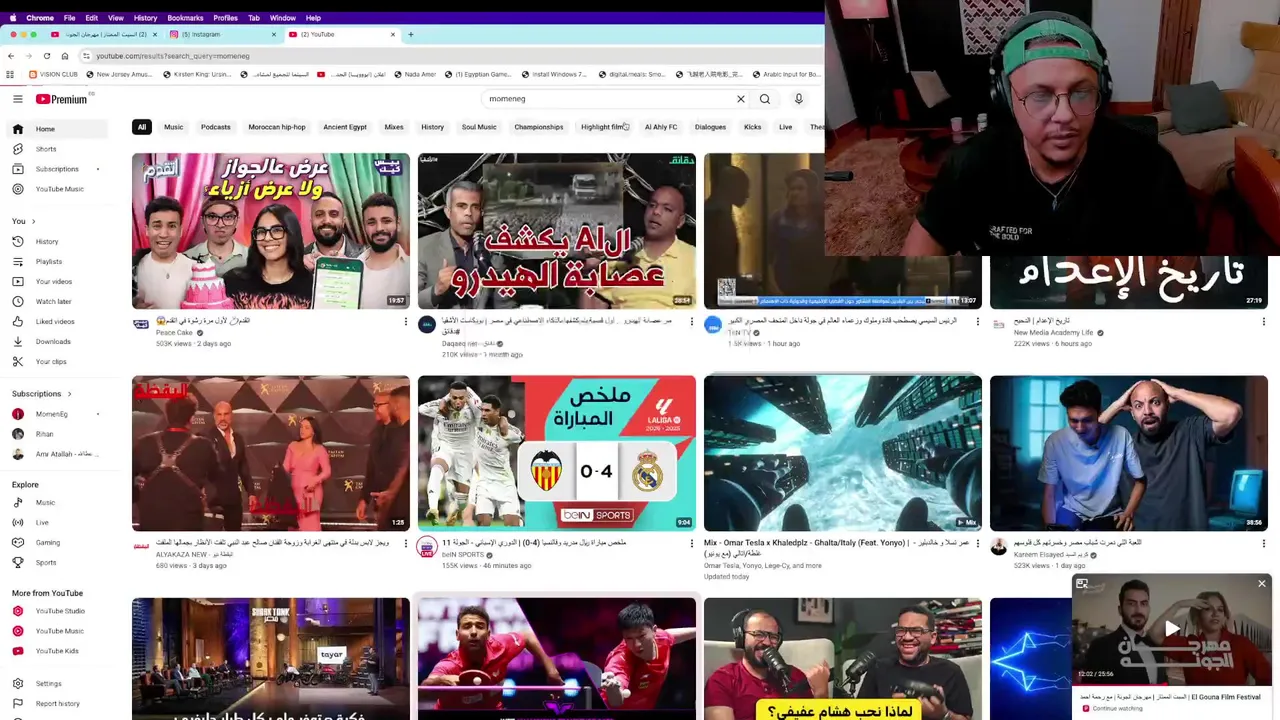Go back in Chrome
Screen dimensions: 1280x720
pyautogui.click(x=10, y=56)
